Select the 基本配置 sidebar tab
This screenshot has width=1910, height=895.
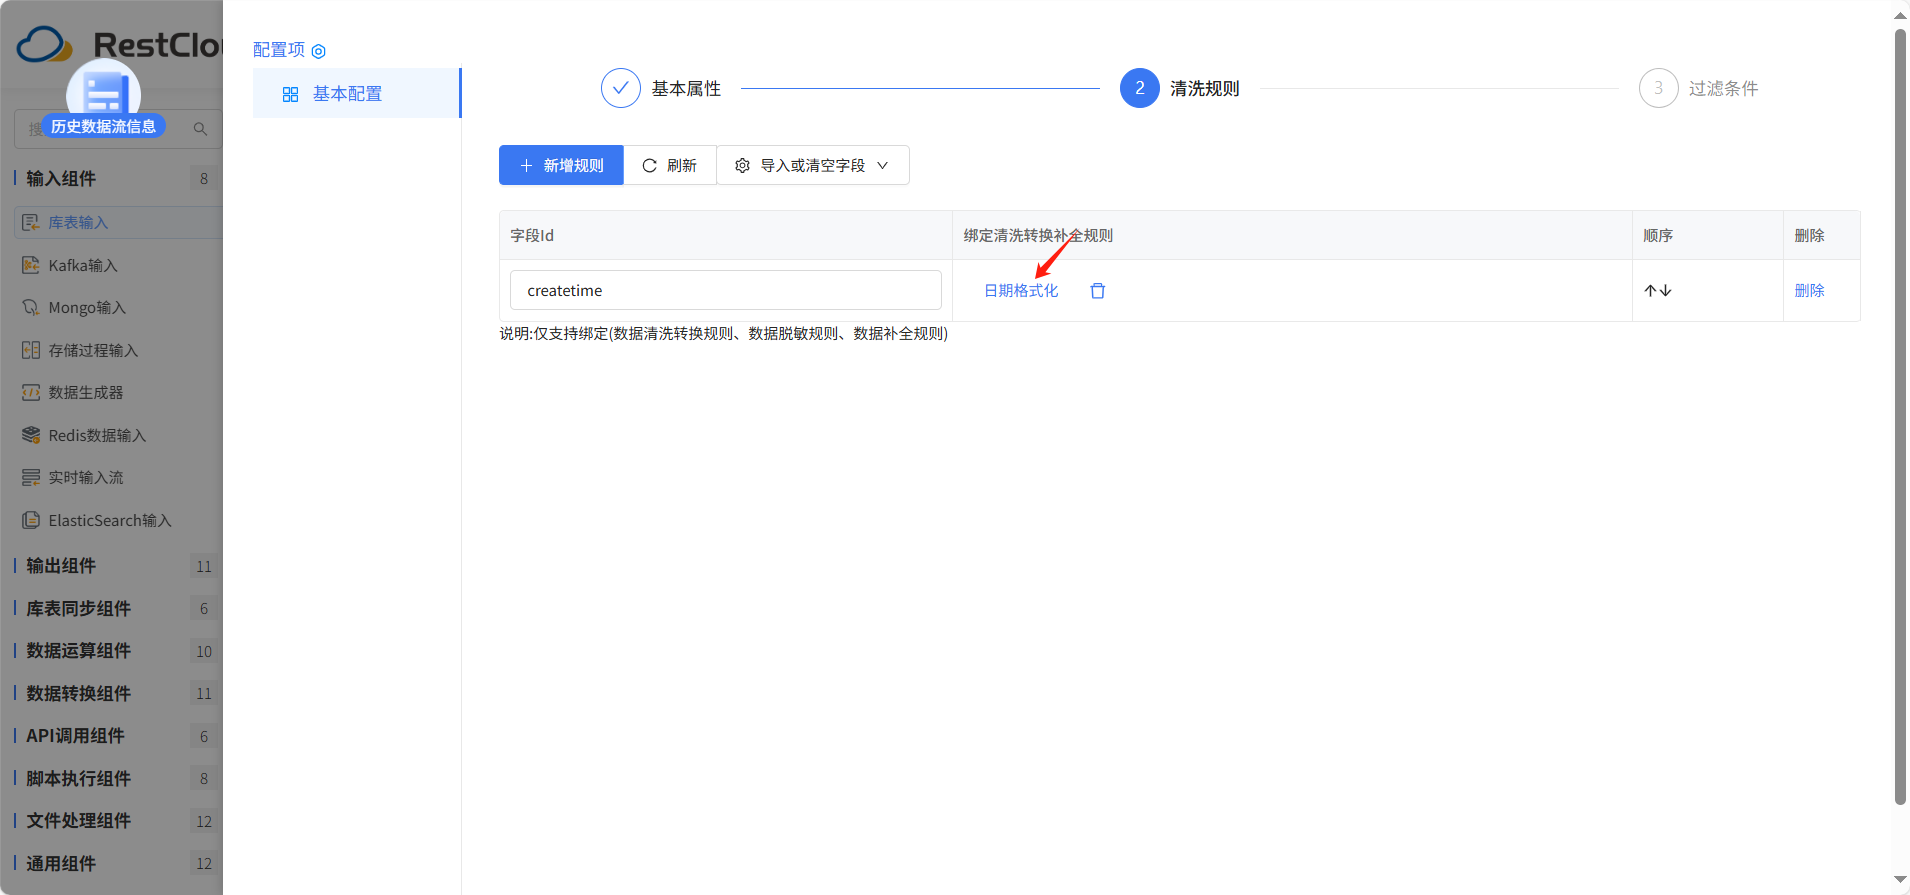coord(356,93)
